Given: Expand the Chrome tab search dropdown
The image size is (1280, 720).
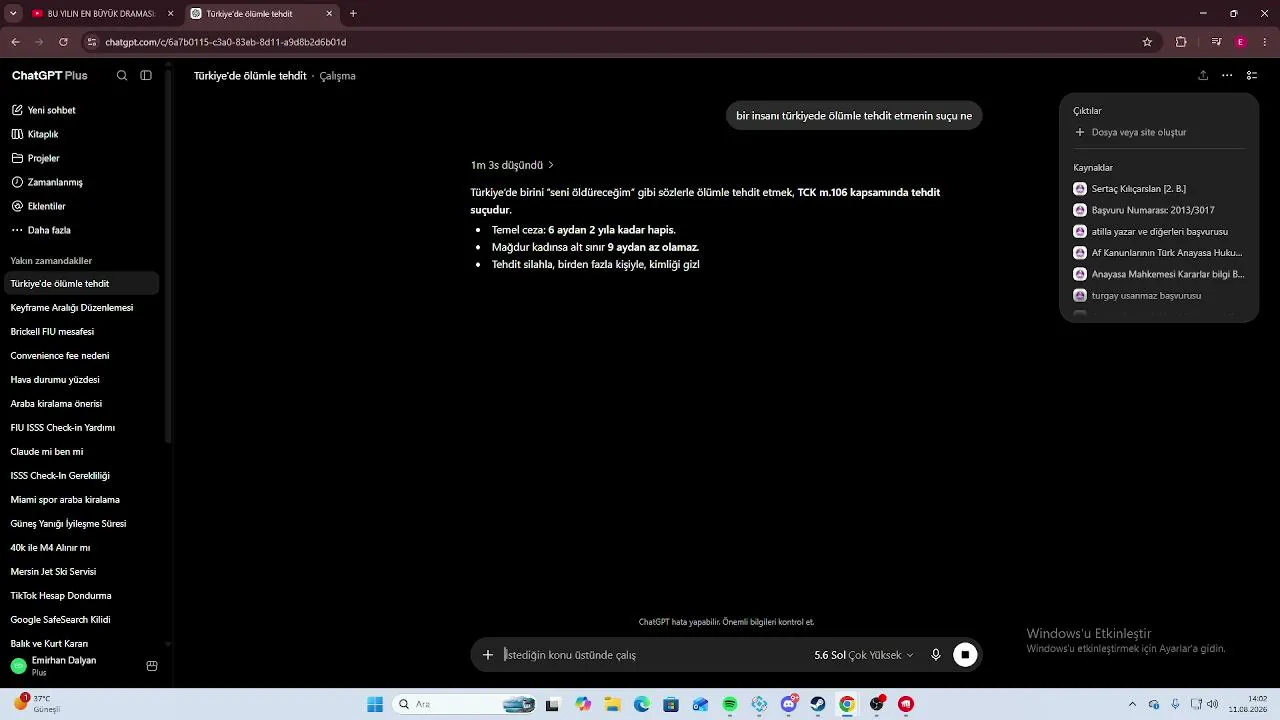Looking at the screenshot, I should coord(13,14).
